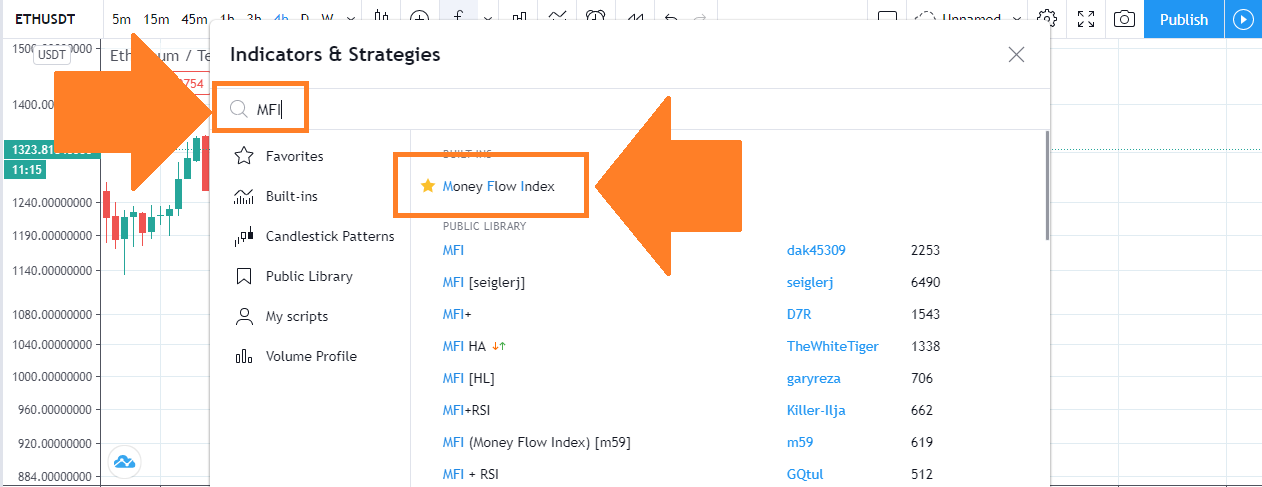Open author seiglerj's profile
This screenshot has height=487, width=1262.
tap(810, 282)
